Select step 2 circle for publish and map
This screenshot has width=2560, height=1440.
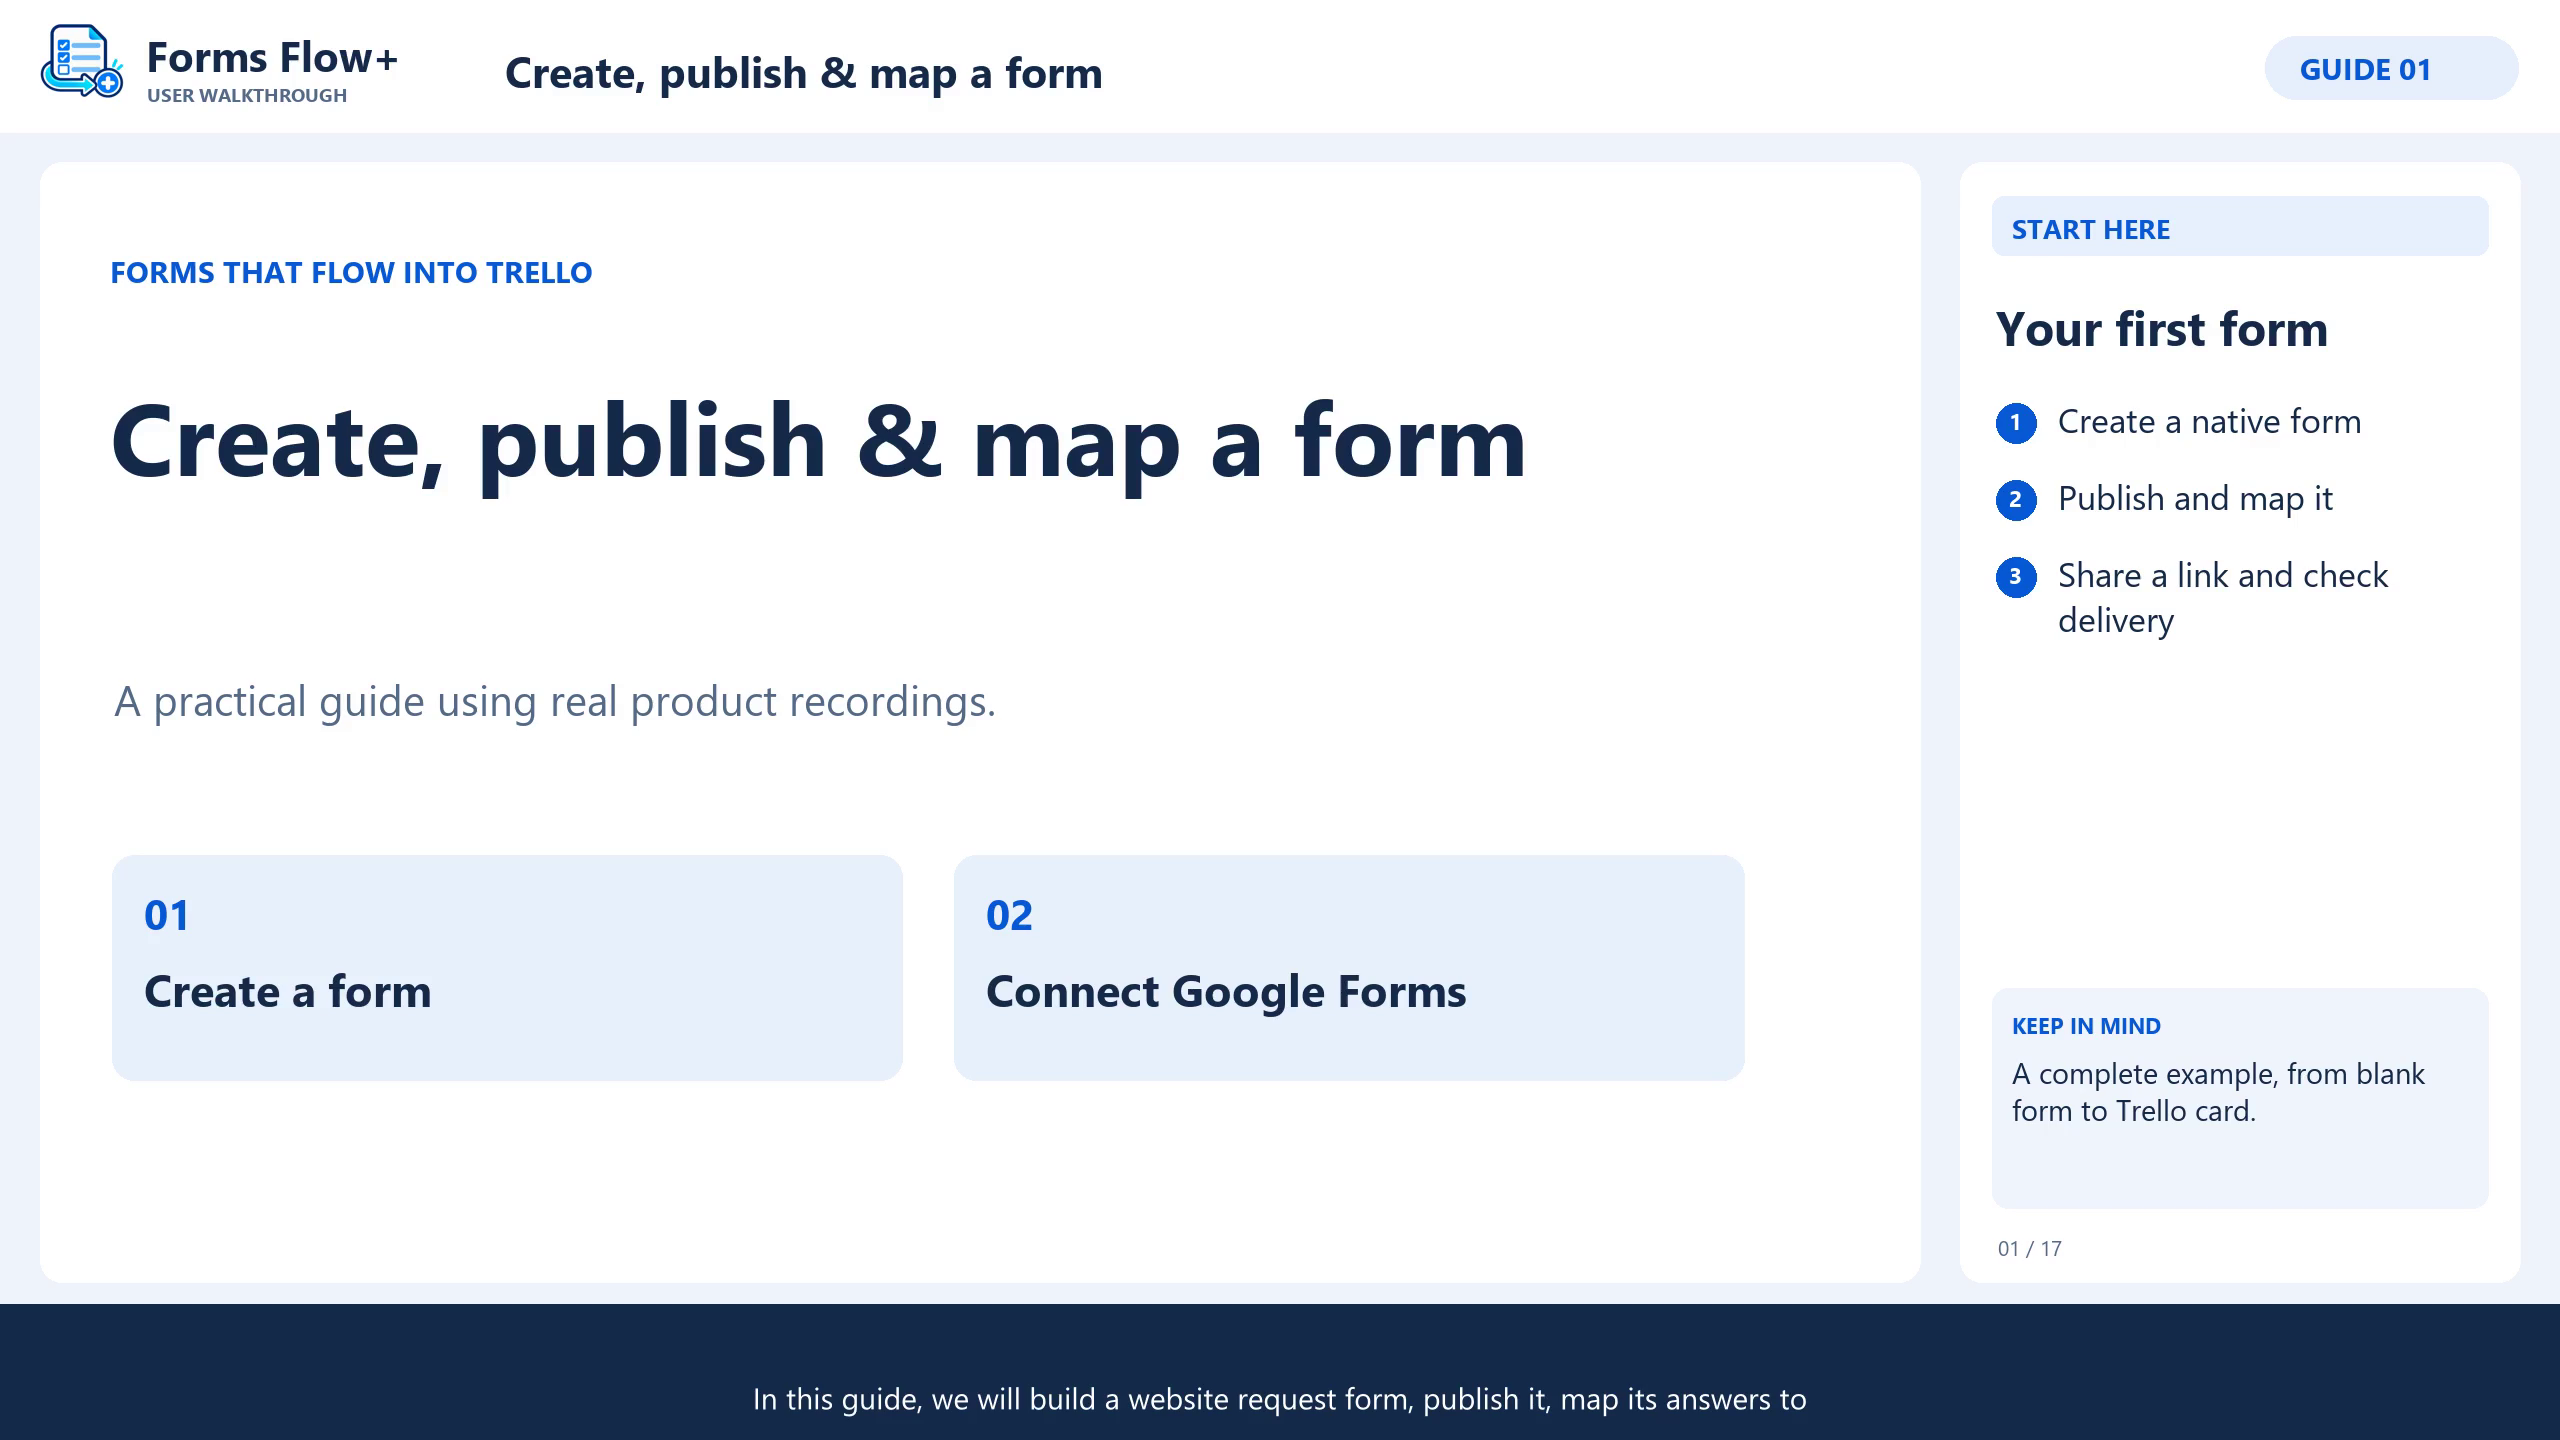[2016, 500]
